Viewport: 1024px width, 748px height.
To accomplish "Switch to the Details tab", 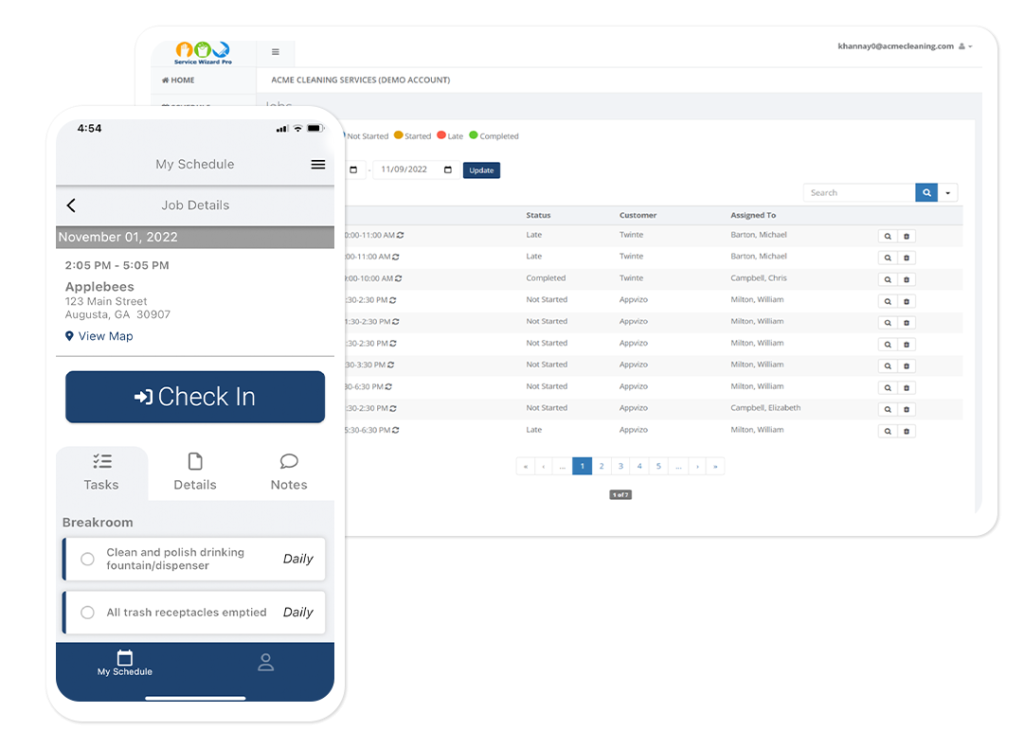I will click(195, 472).
